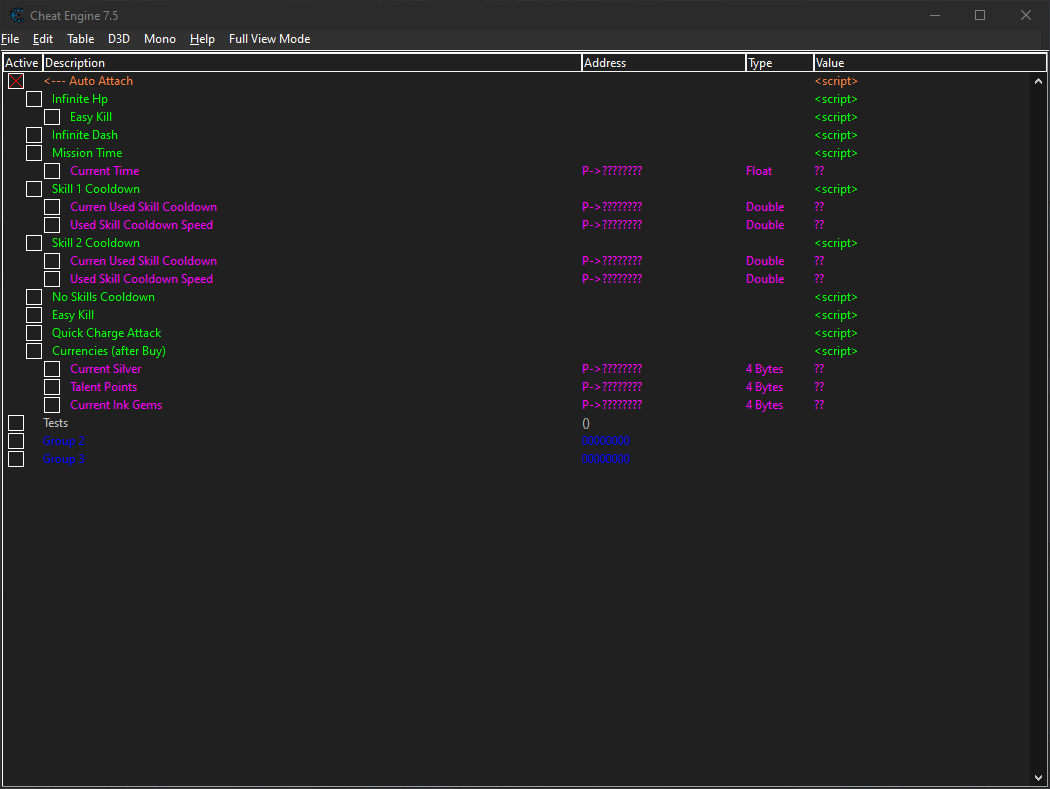Viewport: 1050px width, 789px height.
Task: Enable the Skill 1 Cooldown checkbox
Action: pos(34,190)
